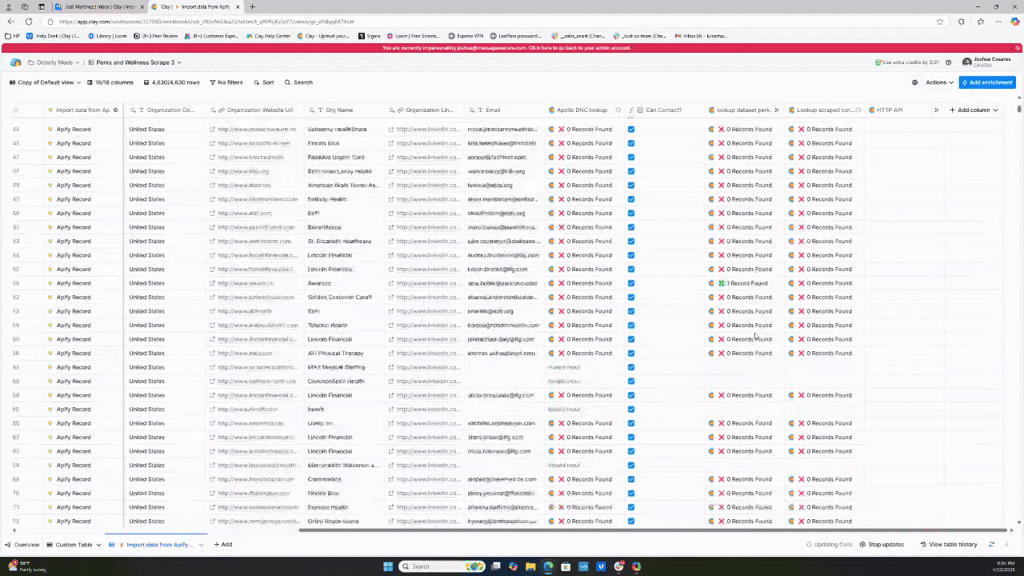Viewport: 1024px width, 576px height.
Task: Click the Clay logo icon at top left
Action: (x=15, y=62)
